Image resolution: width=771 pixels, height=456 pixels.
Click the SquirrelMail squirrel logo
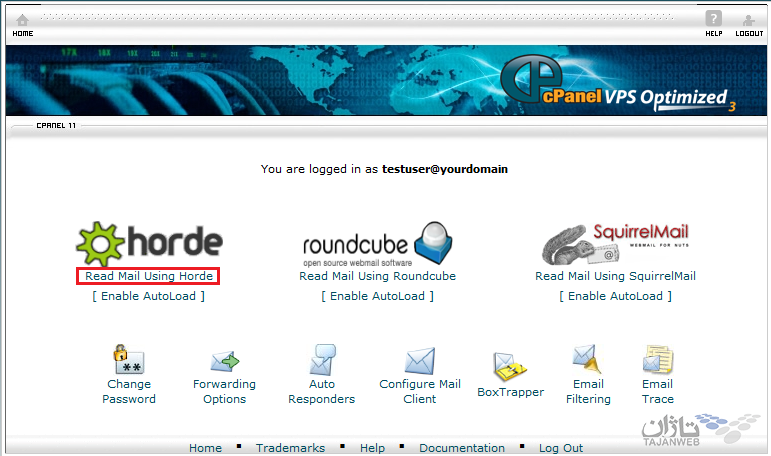pos(615,244)
